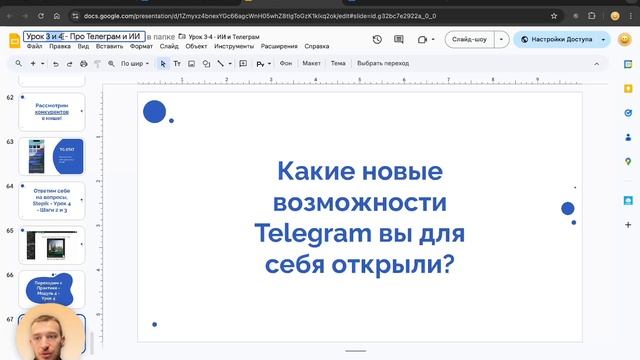
Task: Open Google Calendar side panel
Action: 628,64
